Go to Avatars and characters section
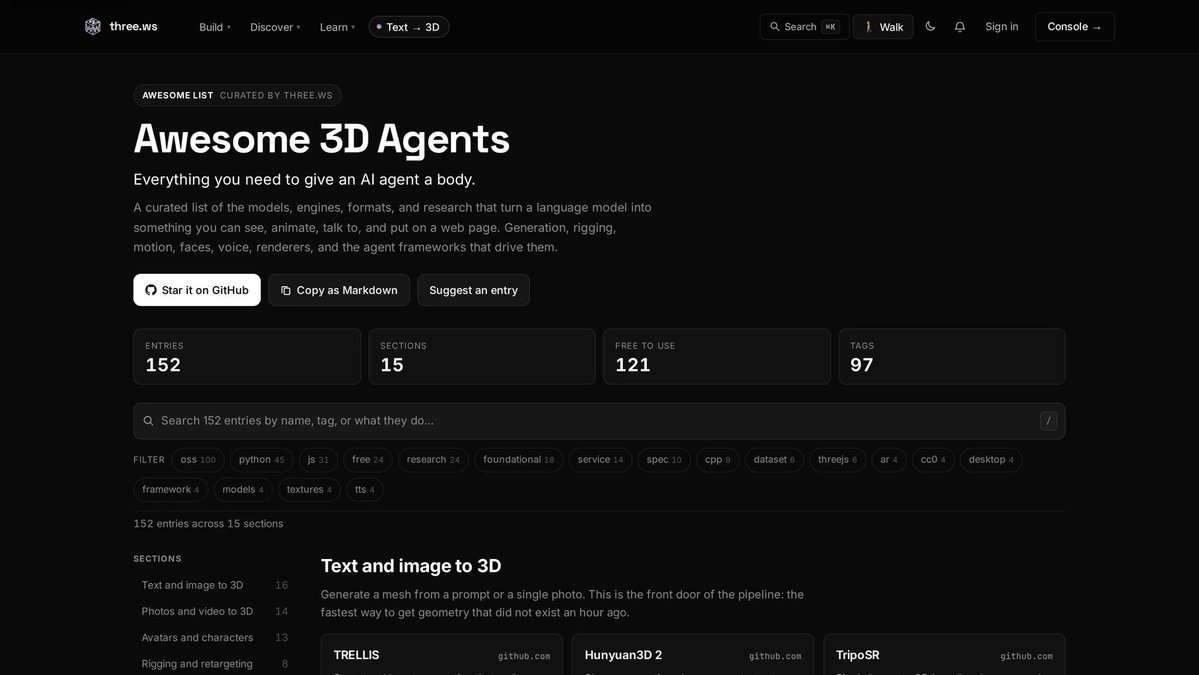Viewport: 1199px width, 675px height. point(215,638)
